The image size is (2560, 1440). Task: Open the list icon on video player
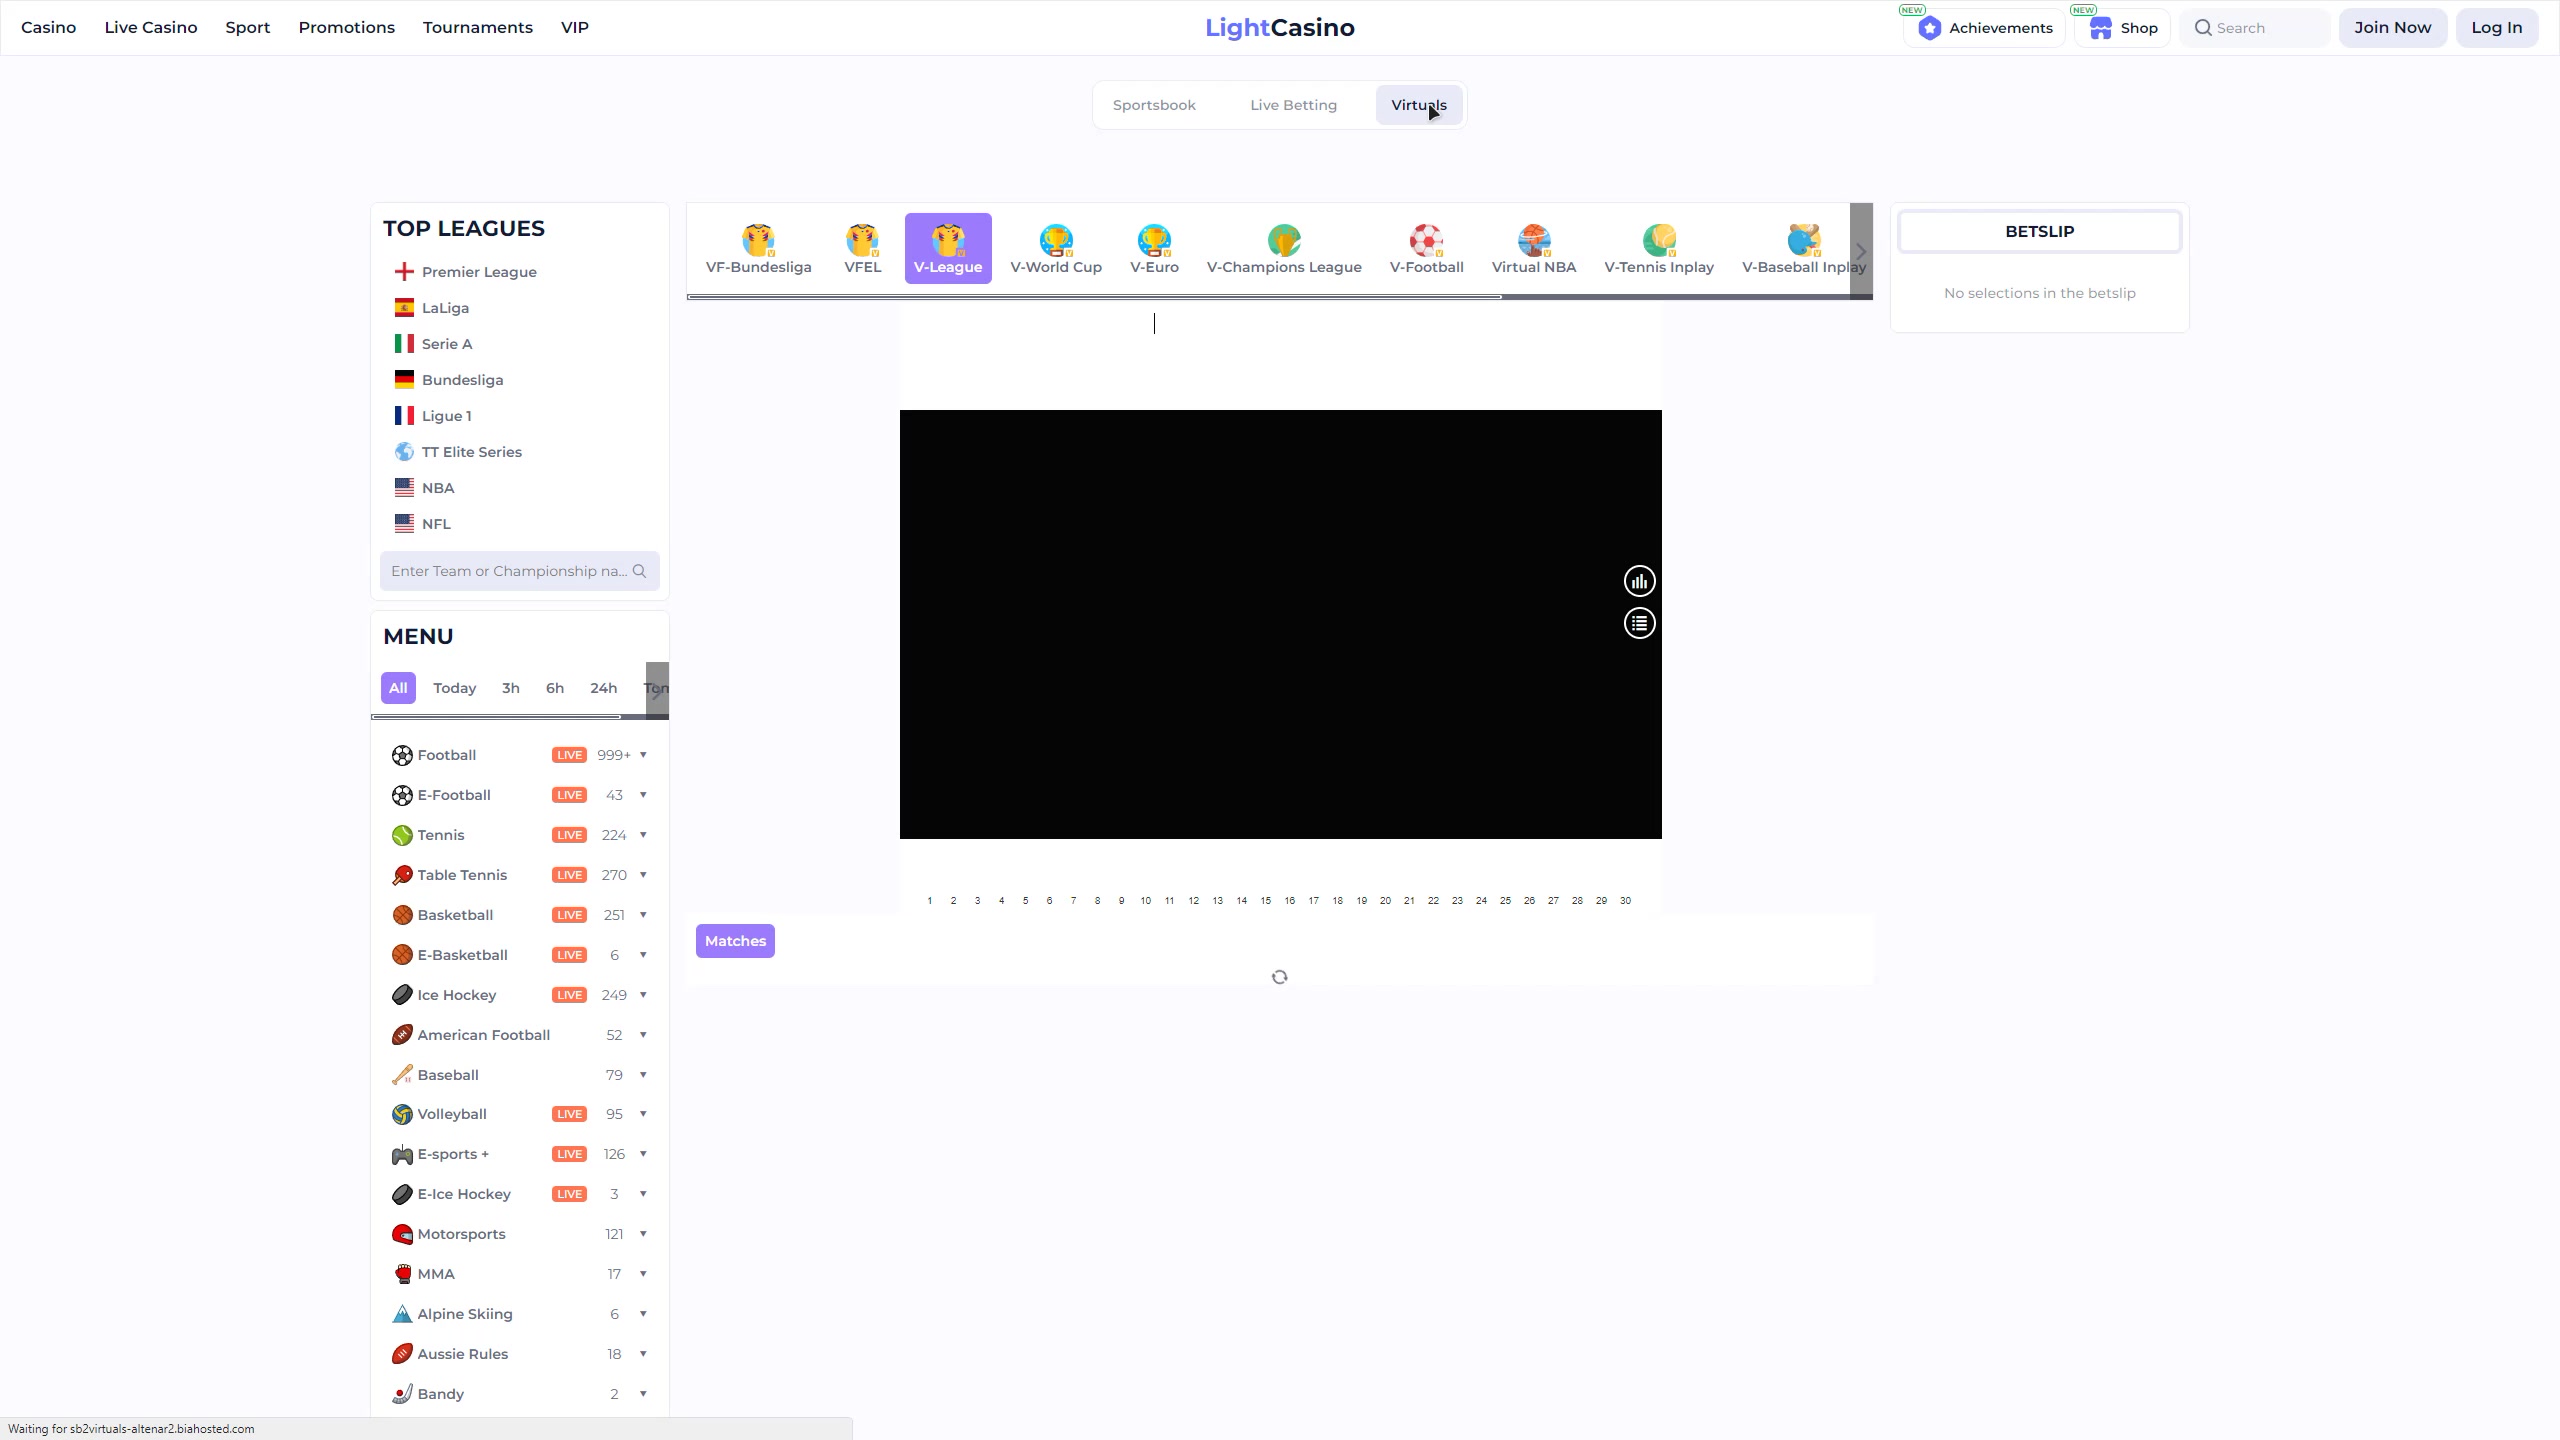1639,624
